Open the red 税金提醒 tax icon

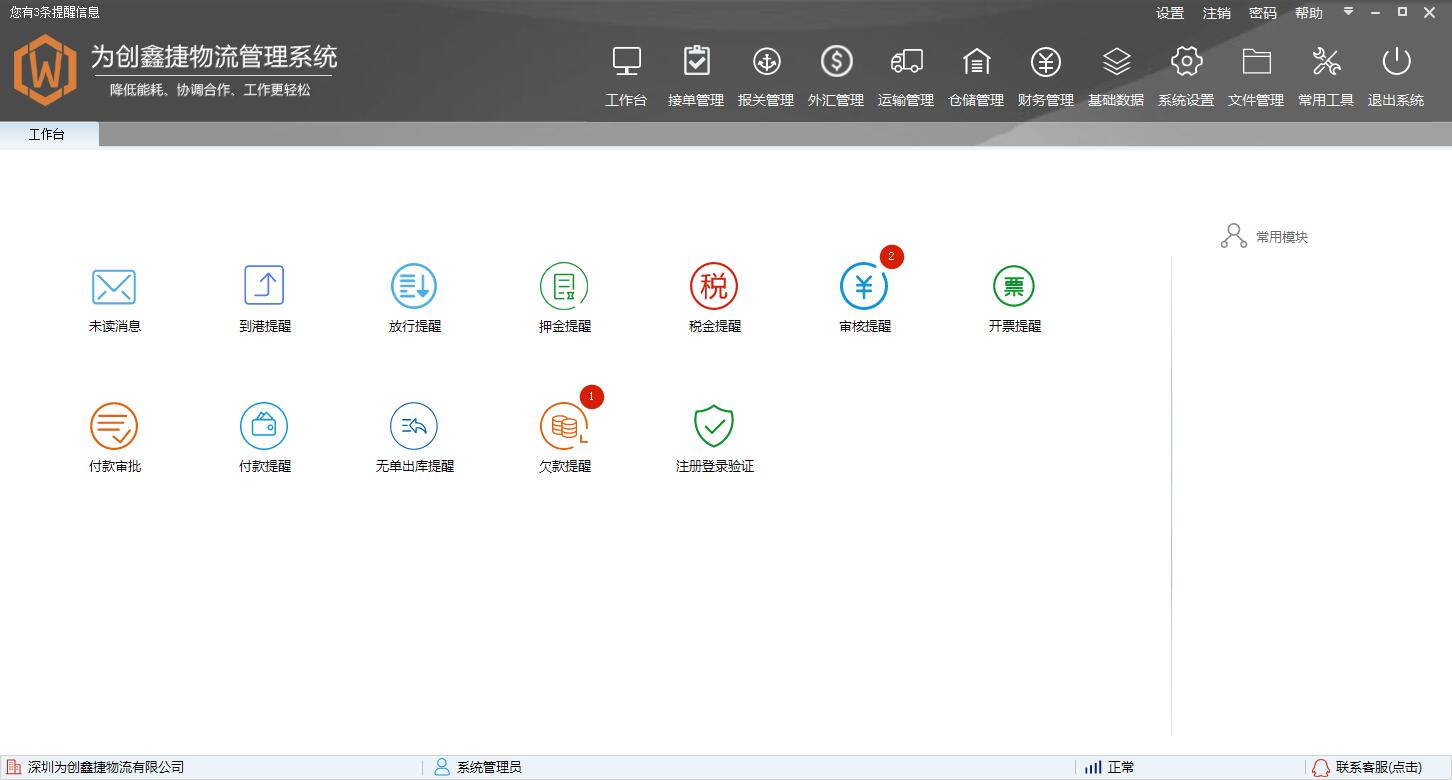pos(714,286)
